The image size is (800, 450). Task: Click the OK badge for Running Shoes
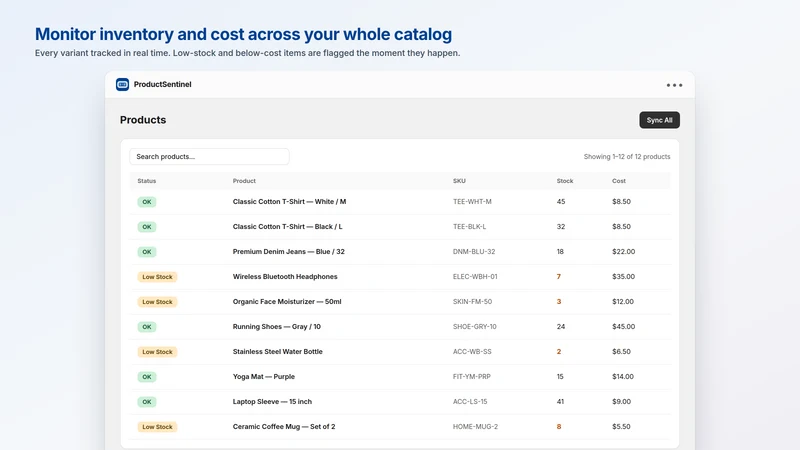point(146,327)
